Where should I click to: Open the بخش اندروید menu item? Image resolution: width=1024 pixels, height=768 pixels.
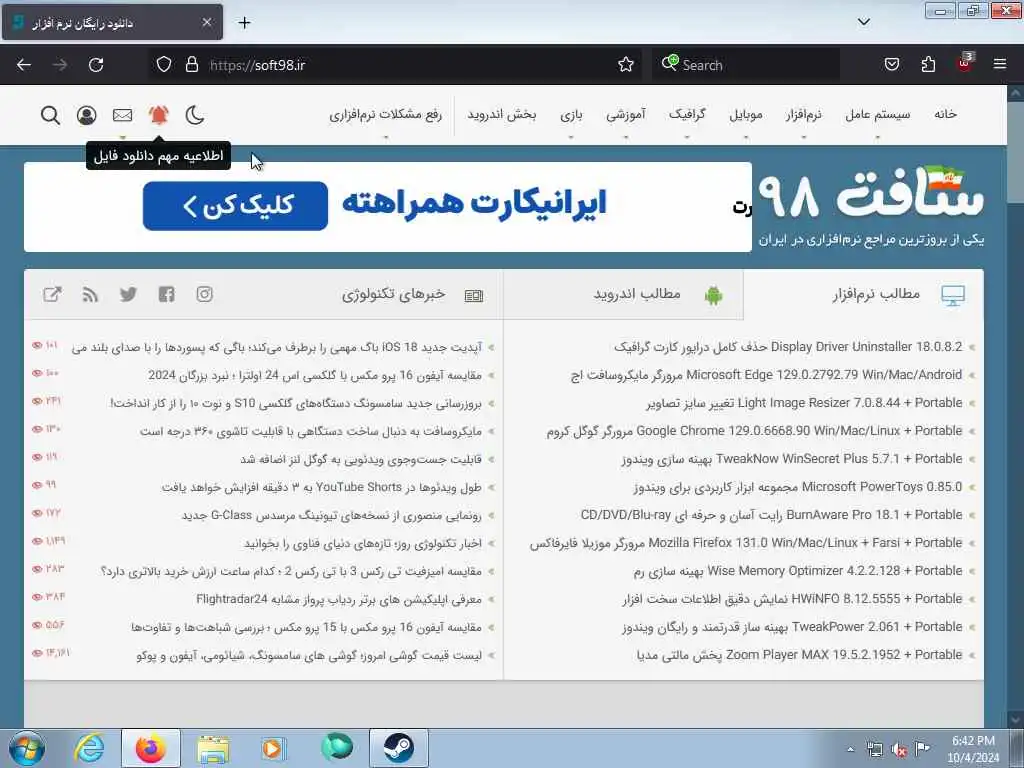pos(502,115)
